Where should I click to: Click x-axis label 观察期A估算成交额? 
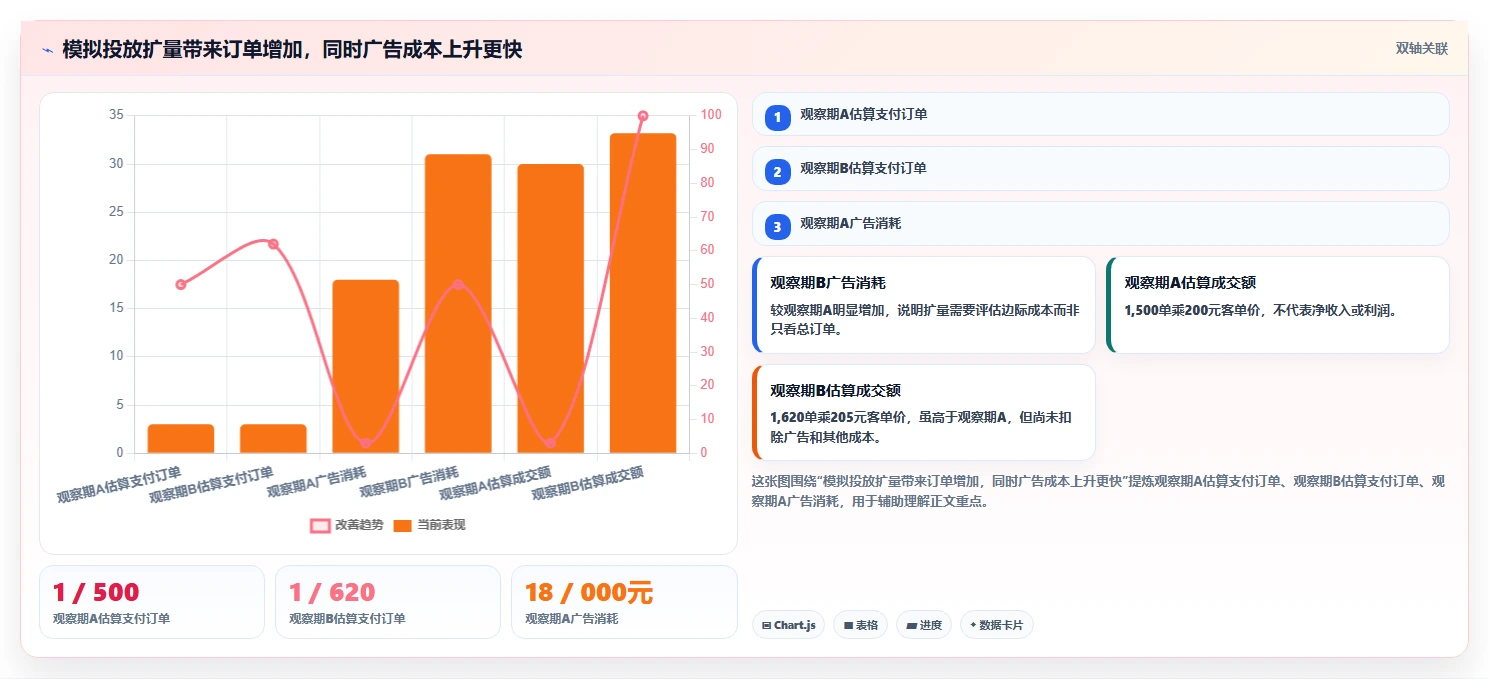tap(496, 483)
